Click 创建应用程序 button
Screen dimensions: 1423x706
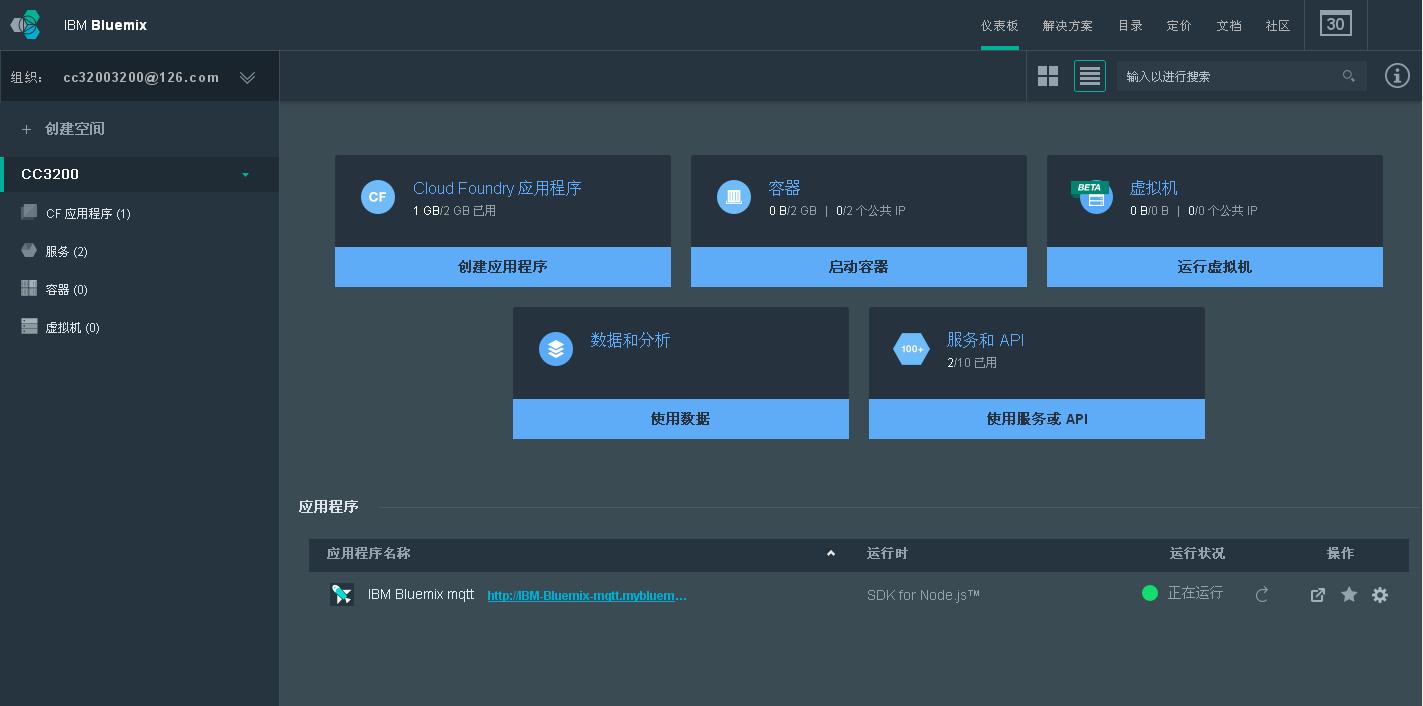(x=503, y=267)
